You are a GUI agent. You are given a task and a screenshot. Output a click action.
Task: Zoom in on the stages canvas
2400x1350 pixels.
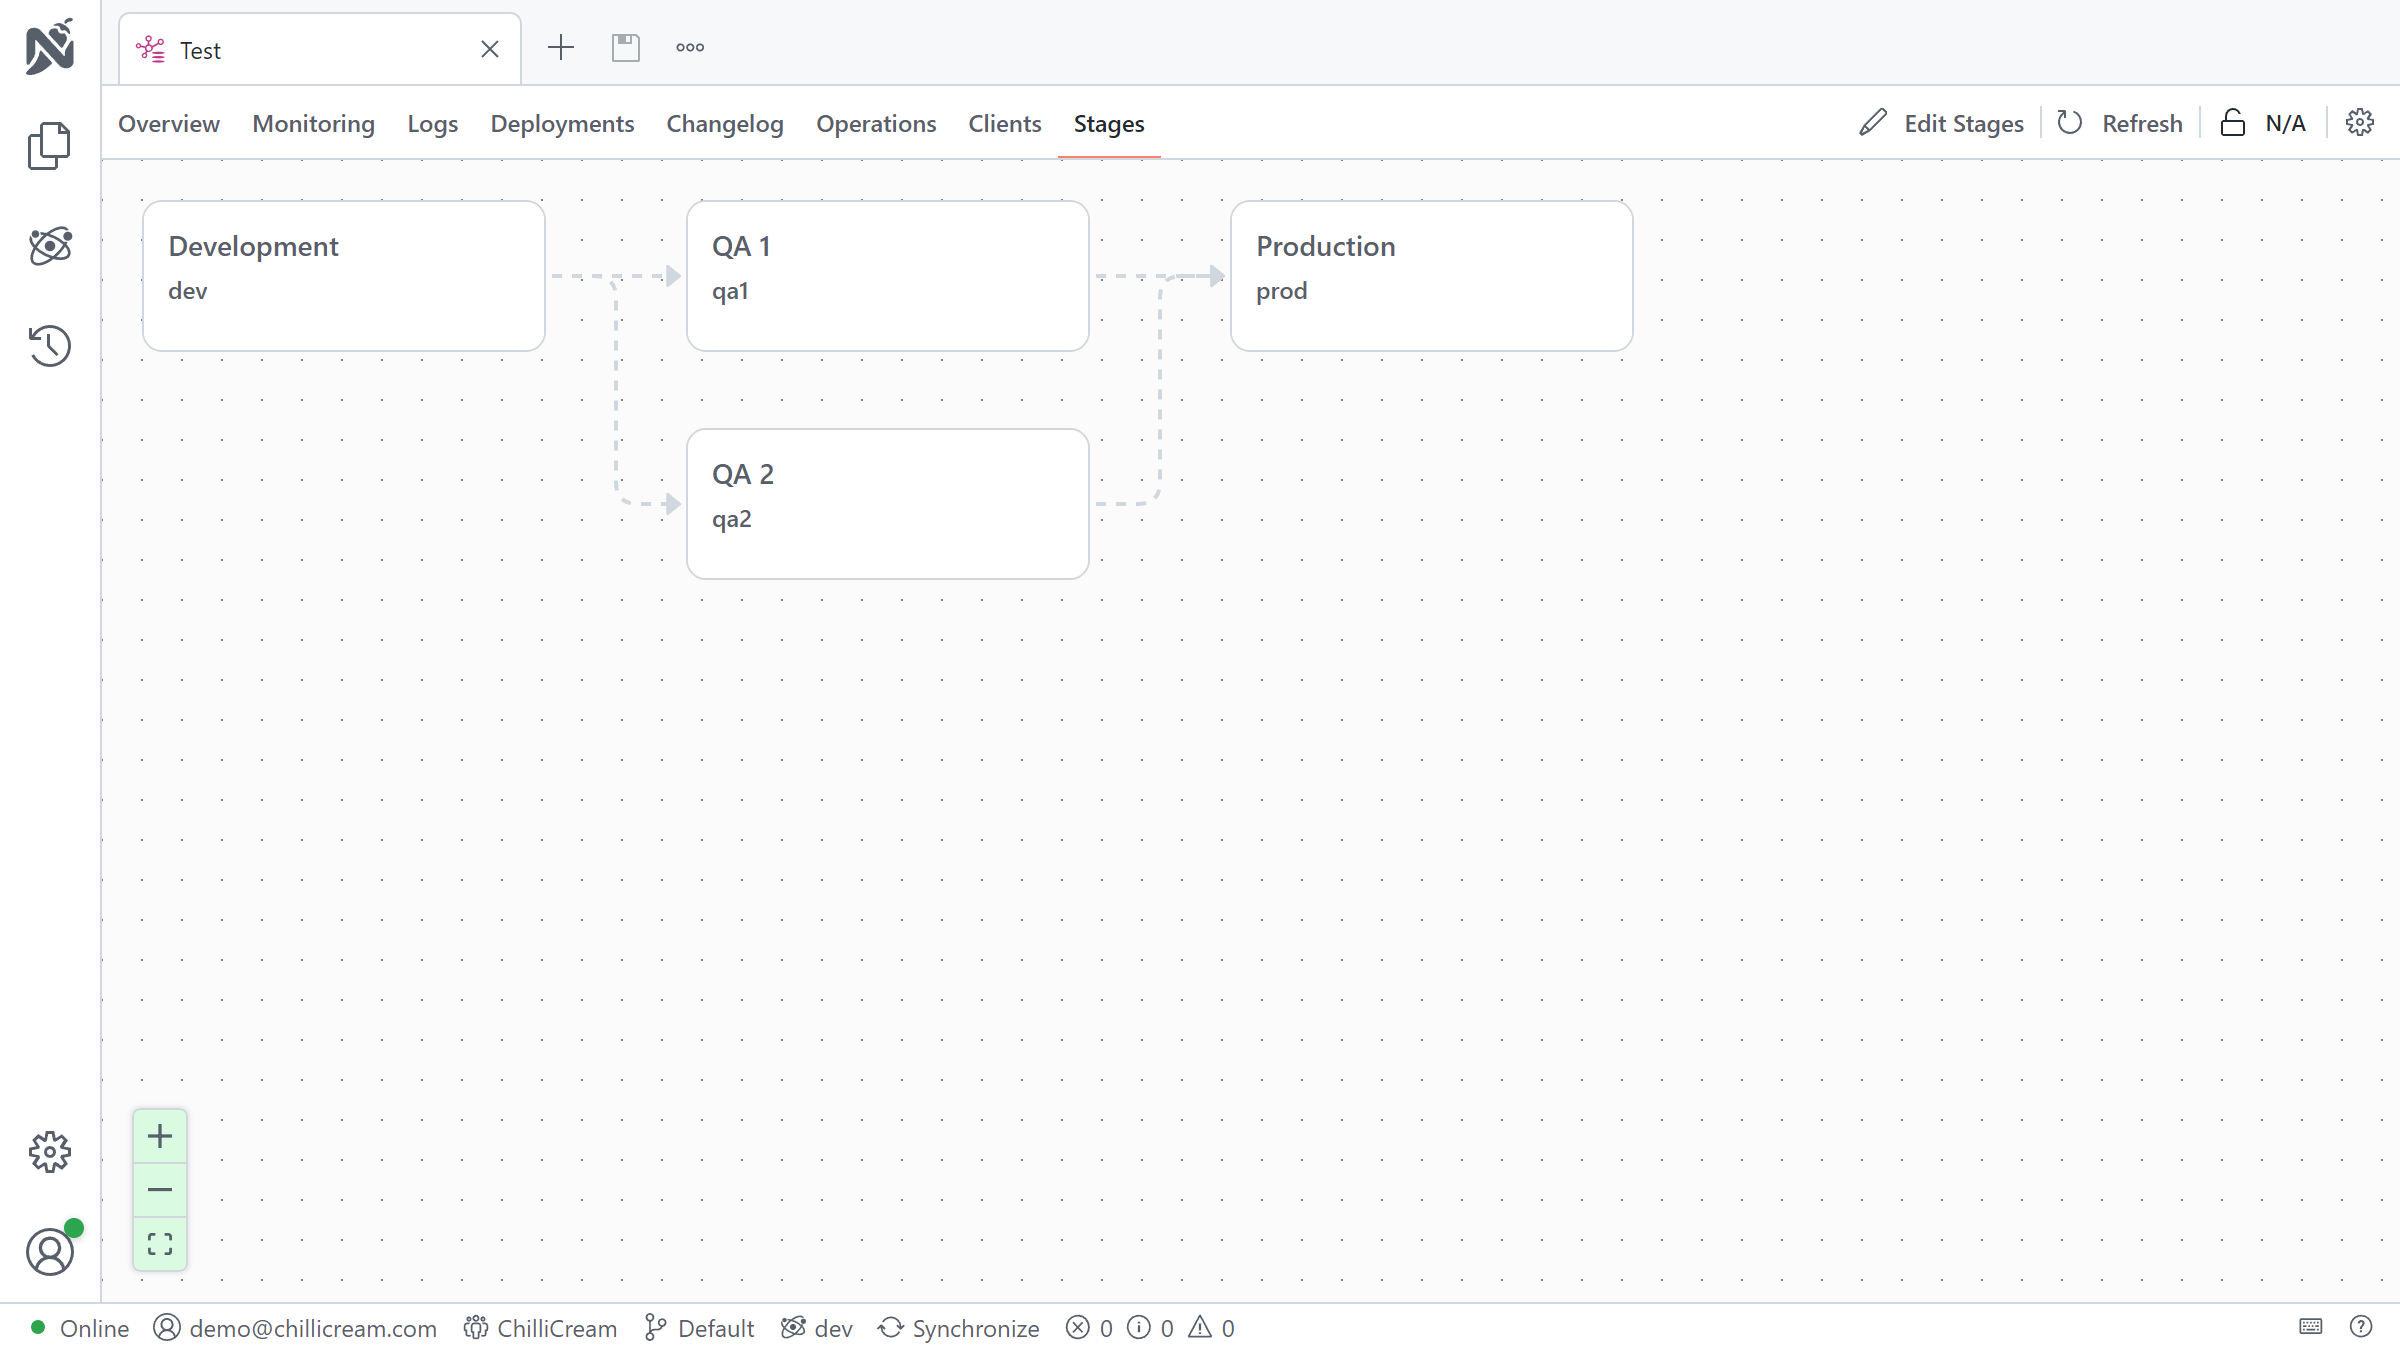click(160, 1136)
